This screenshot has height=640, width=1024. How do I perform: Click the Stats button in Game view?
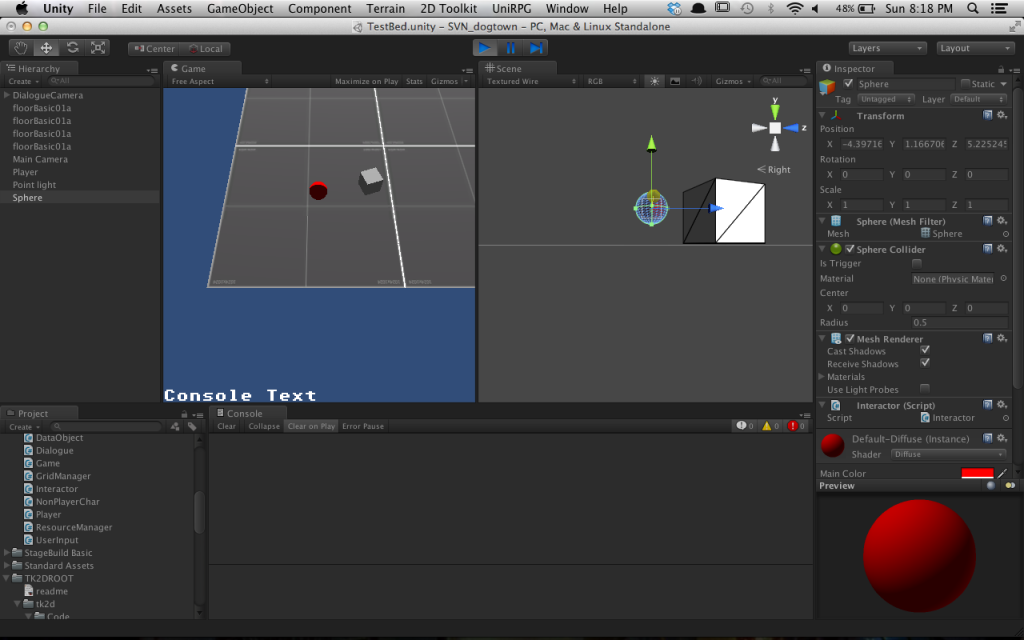tap(414, 81)
